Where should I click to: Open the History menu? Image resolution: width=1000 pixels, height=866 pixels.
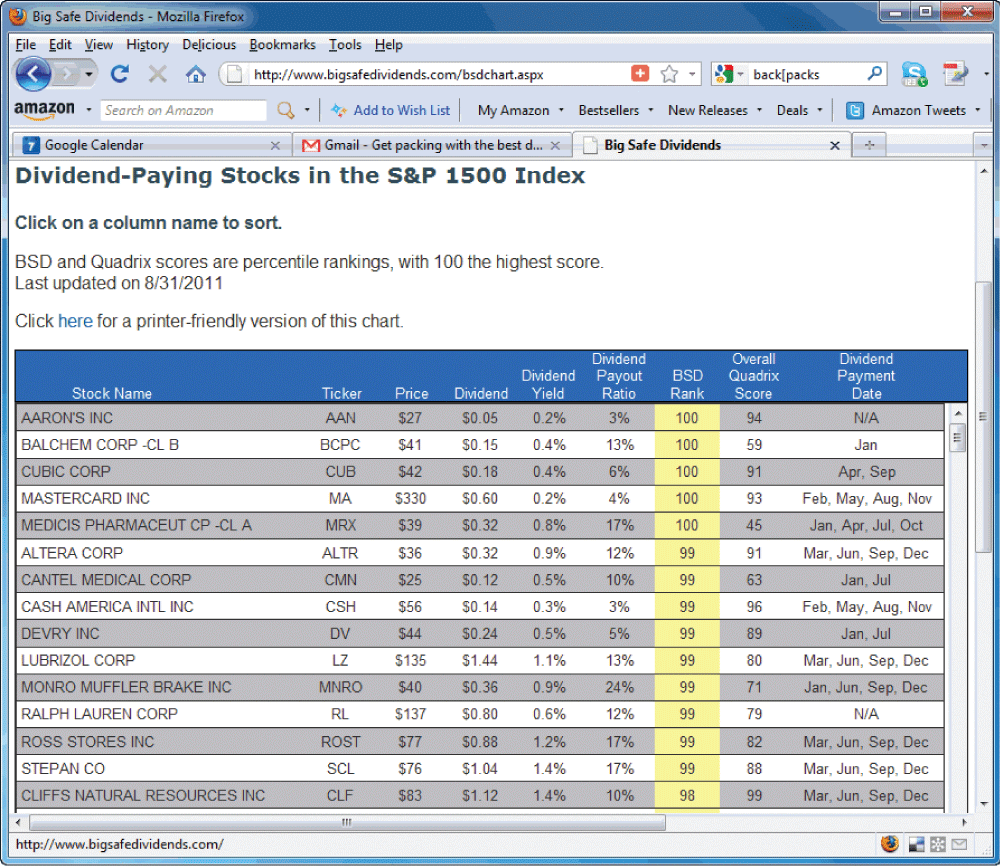coord(147,45)
